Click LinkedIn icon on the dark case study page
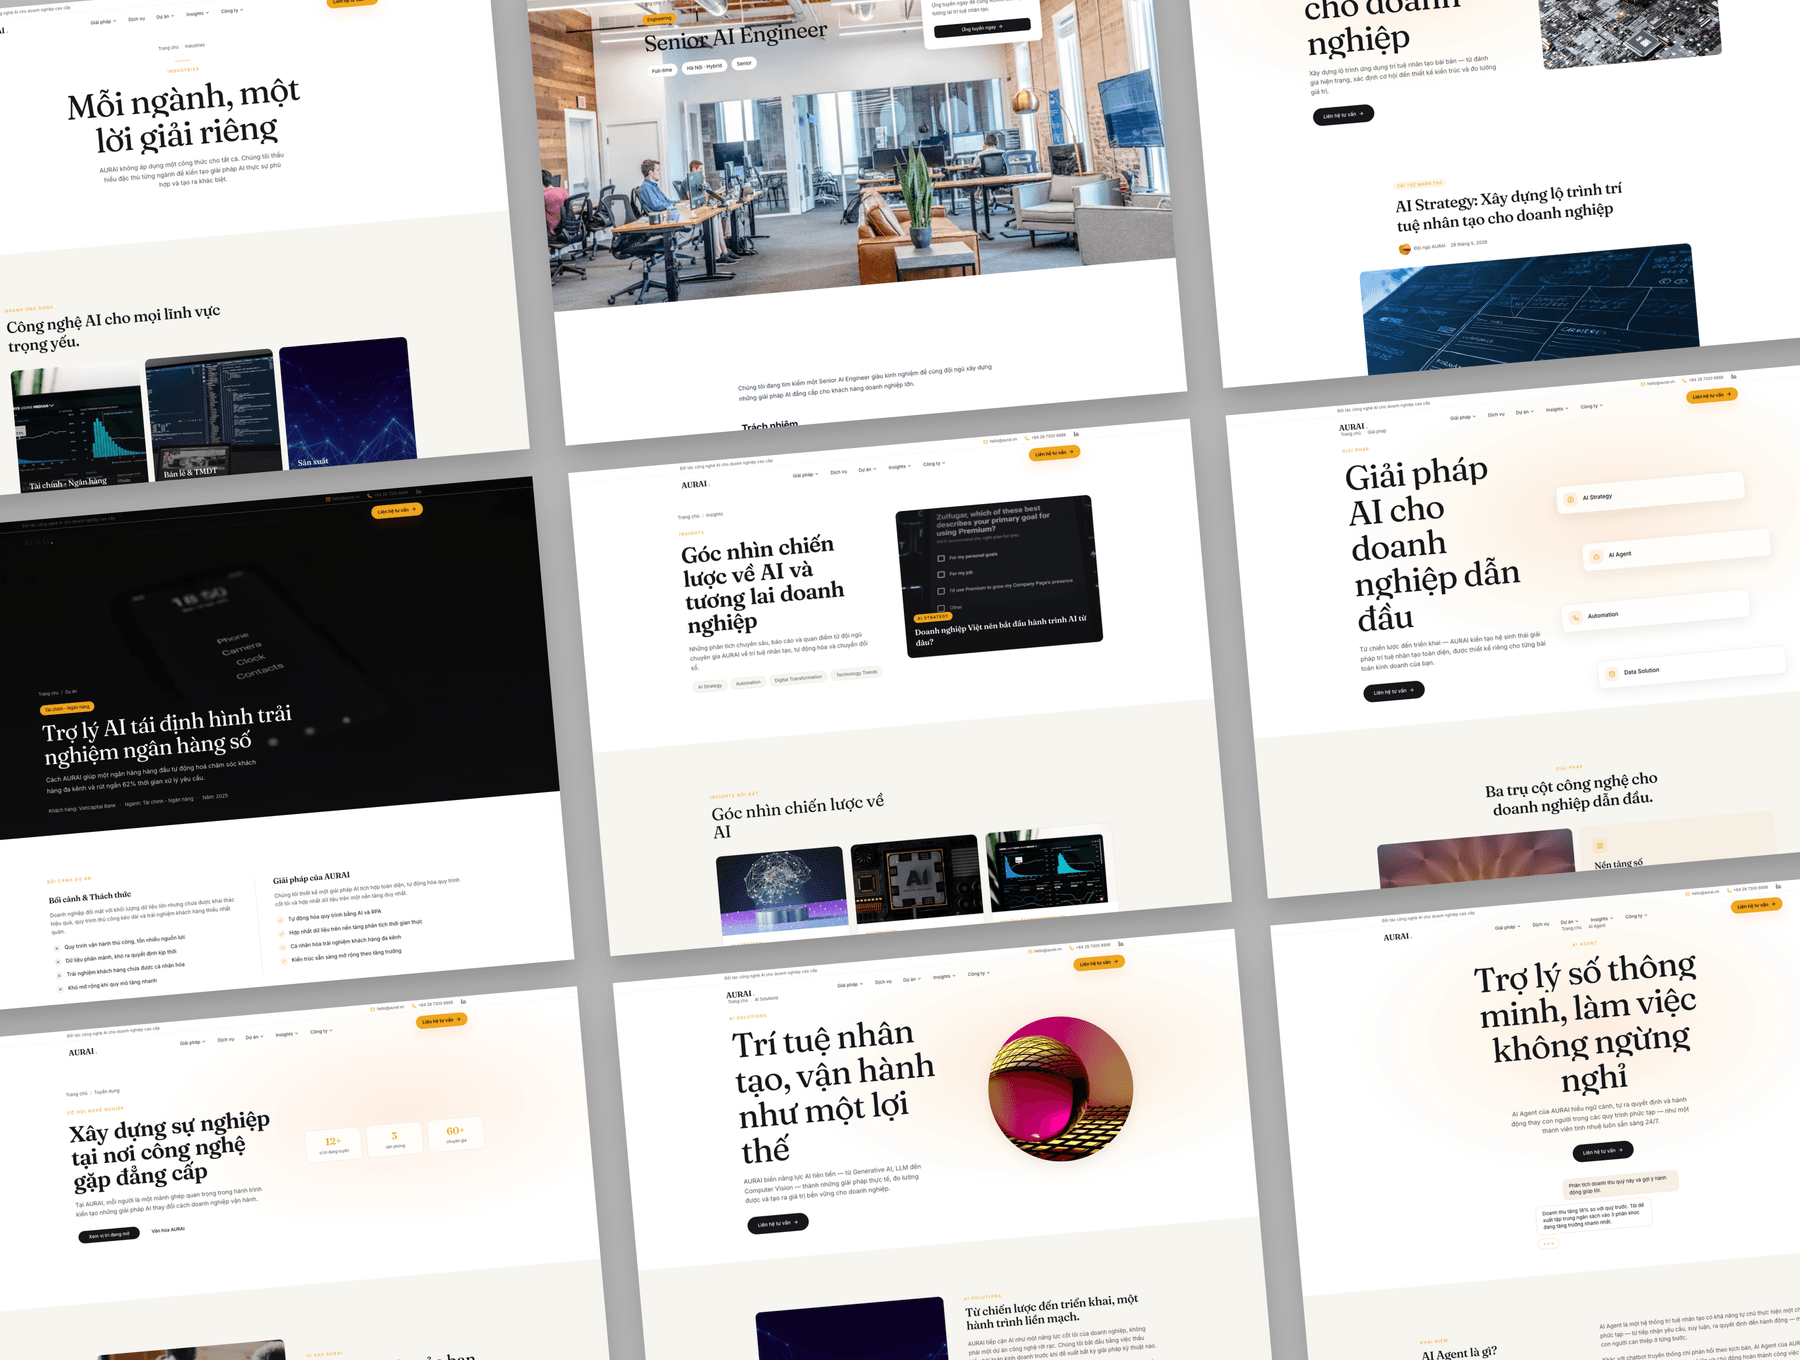 point(419,492)
